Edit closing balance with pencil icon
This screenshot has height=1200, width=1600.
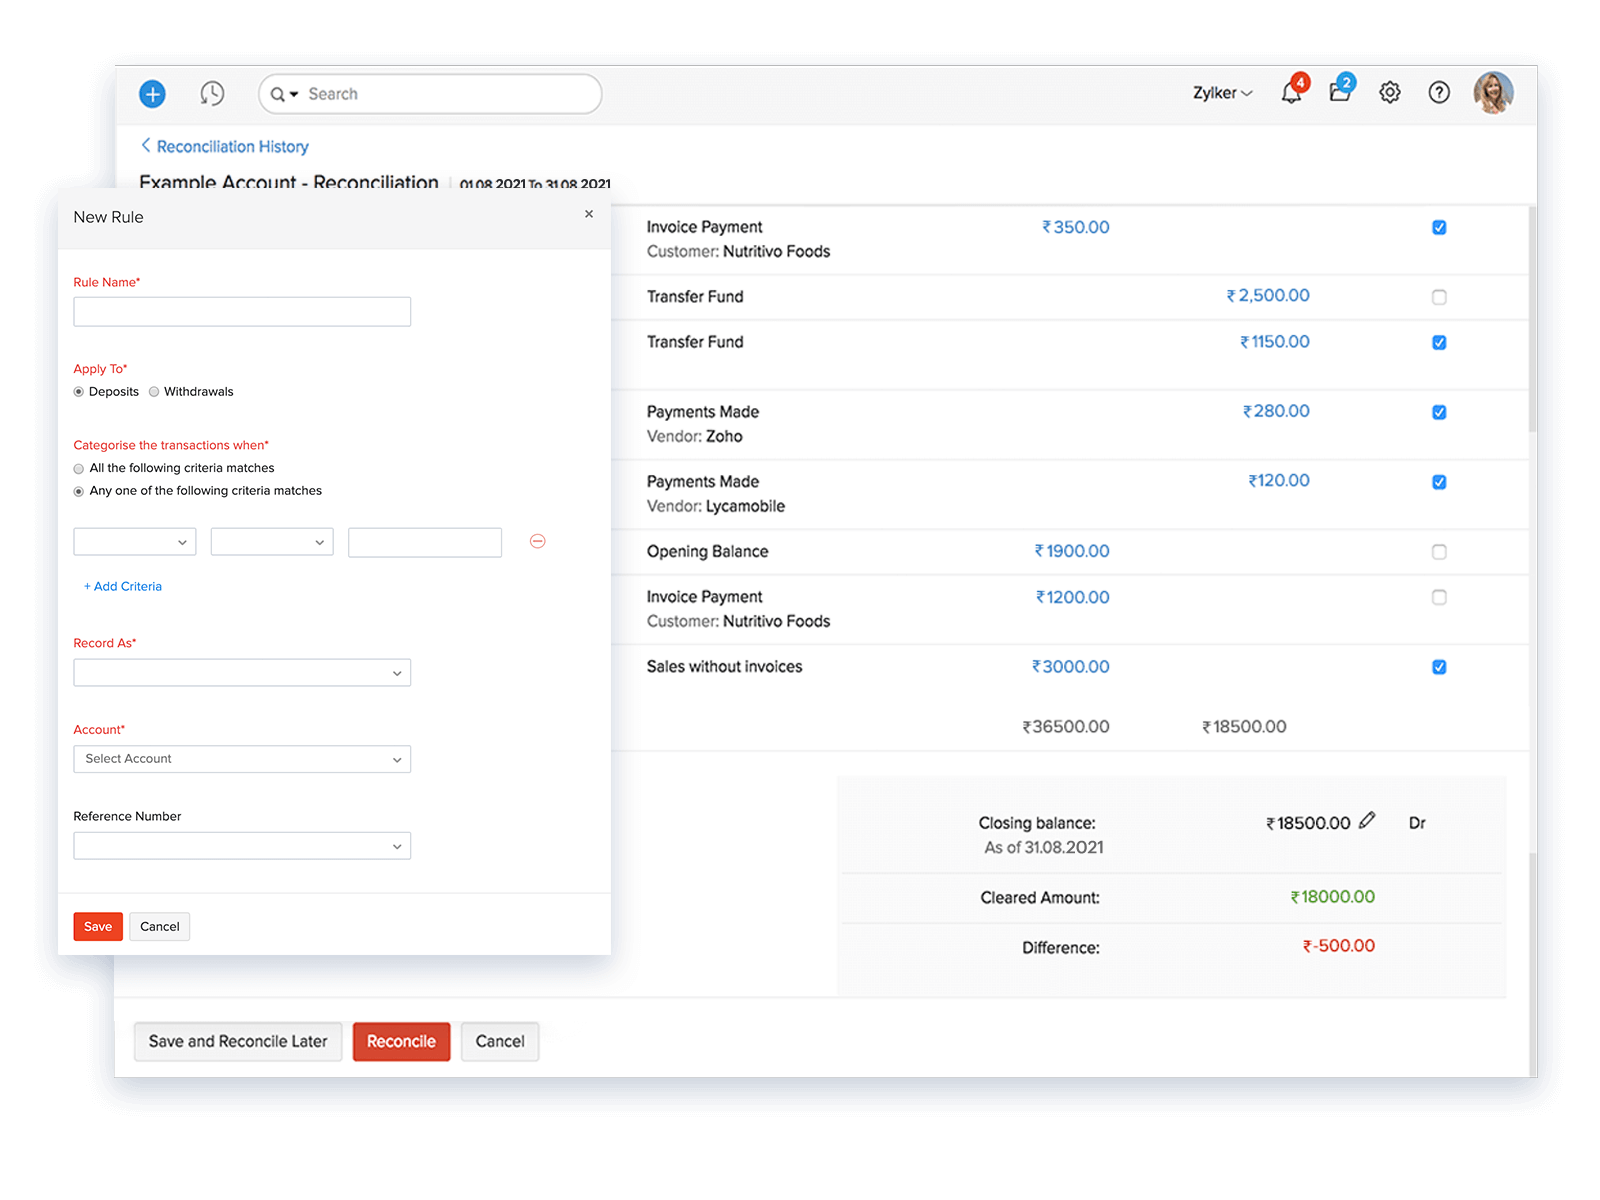pos(1367,821)
